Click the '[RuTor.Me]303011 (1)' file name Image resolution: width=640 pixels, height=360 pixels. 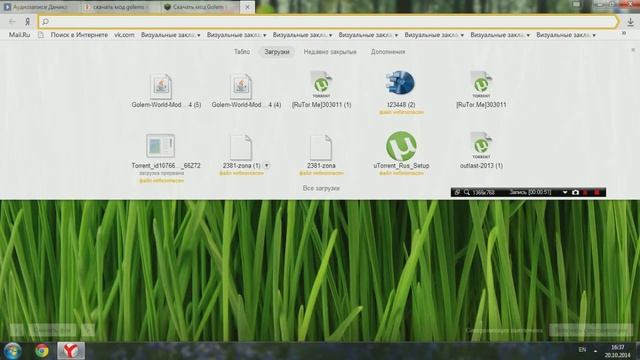click(321, 105)
